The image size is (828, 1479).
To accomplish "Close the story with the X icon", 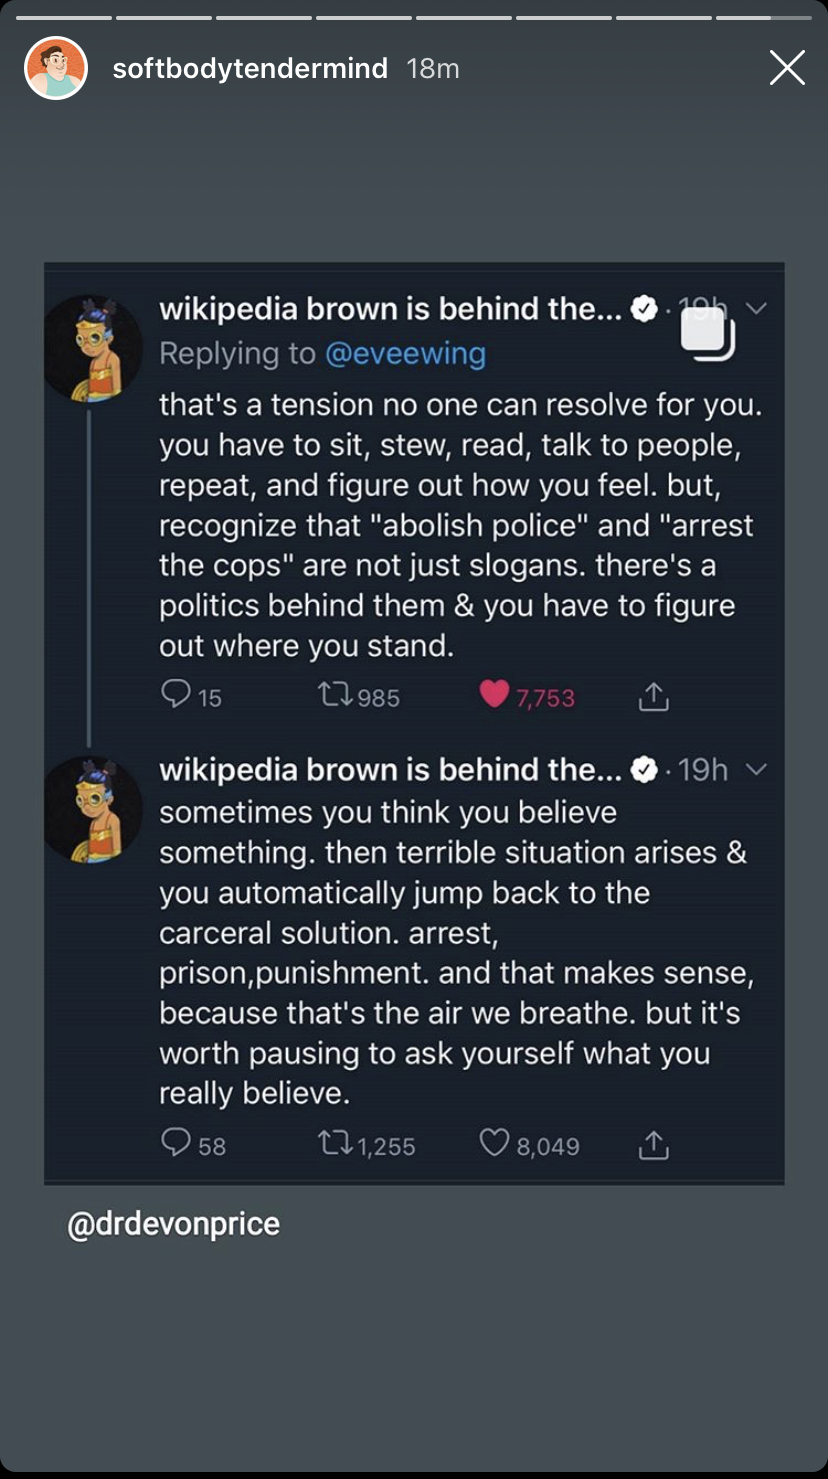I will (x=787, y=68).
